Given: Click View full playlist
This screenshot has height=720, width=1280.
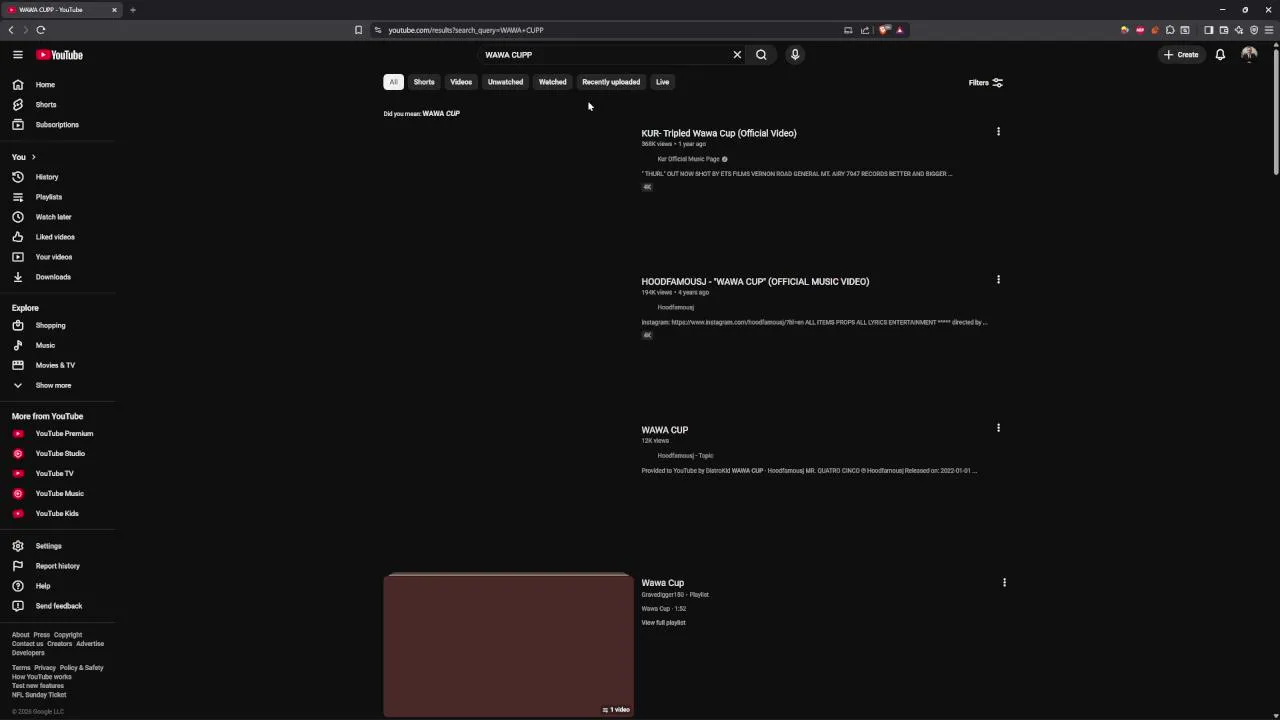Looking at the screenshot, I should point(664,623).
